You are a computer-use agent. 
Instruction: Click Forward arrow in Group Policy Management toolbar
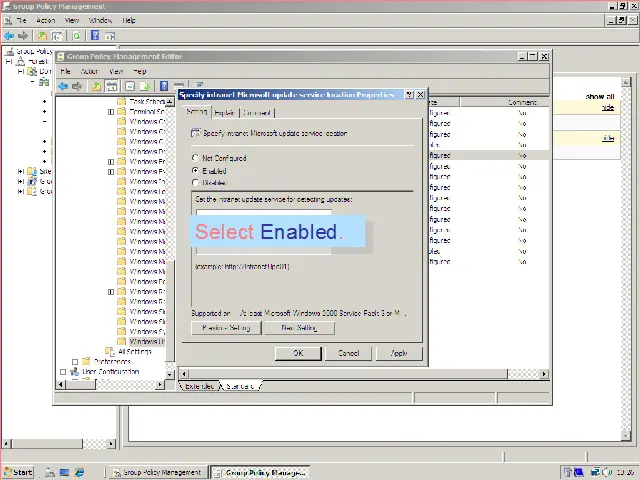pyautogui.click(x=23, y=36)
